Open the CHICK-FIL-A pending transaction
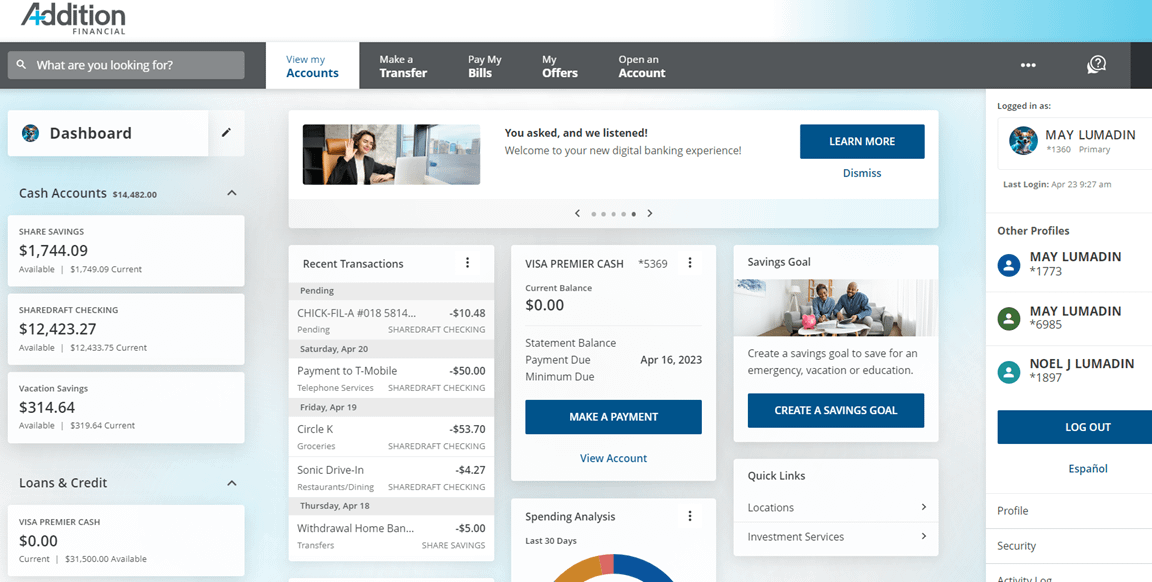The height and width of the screenshot is (582, 1152). [392, 320]
